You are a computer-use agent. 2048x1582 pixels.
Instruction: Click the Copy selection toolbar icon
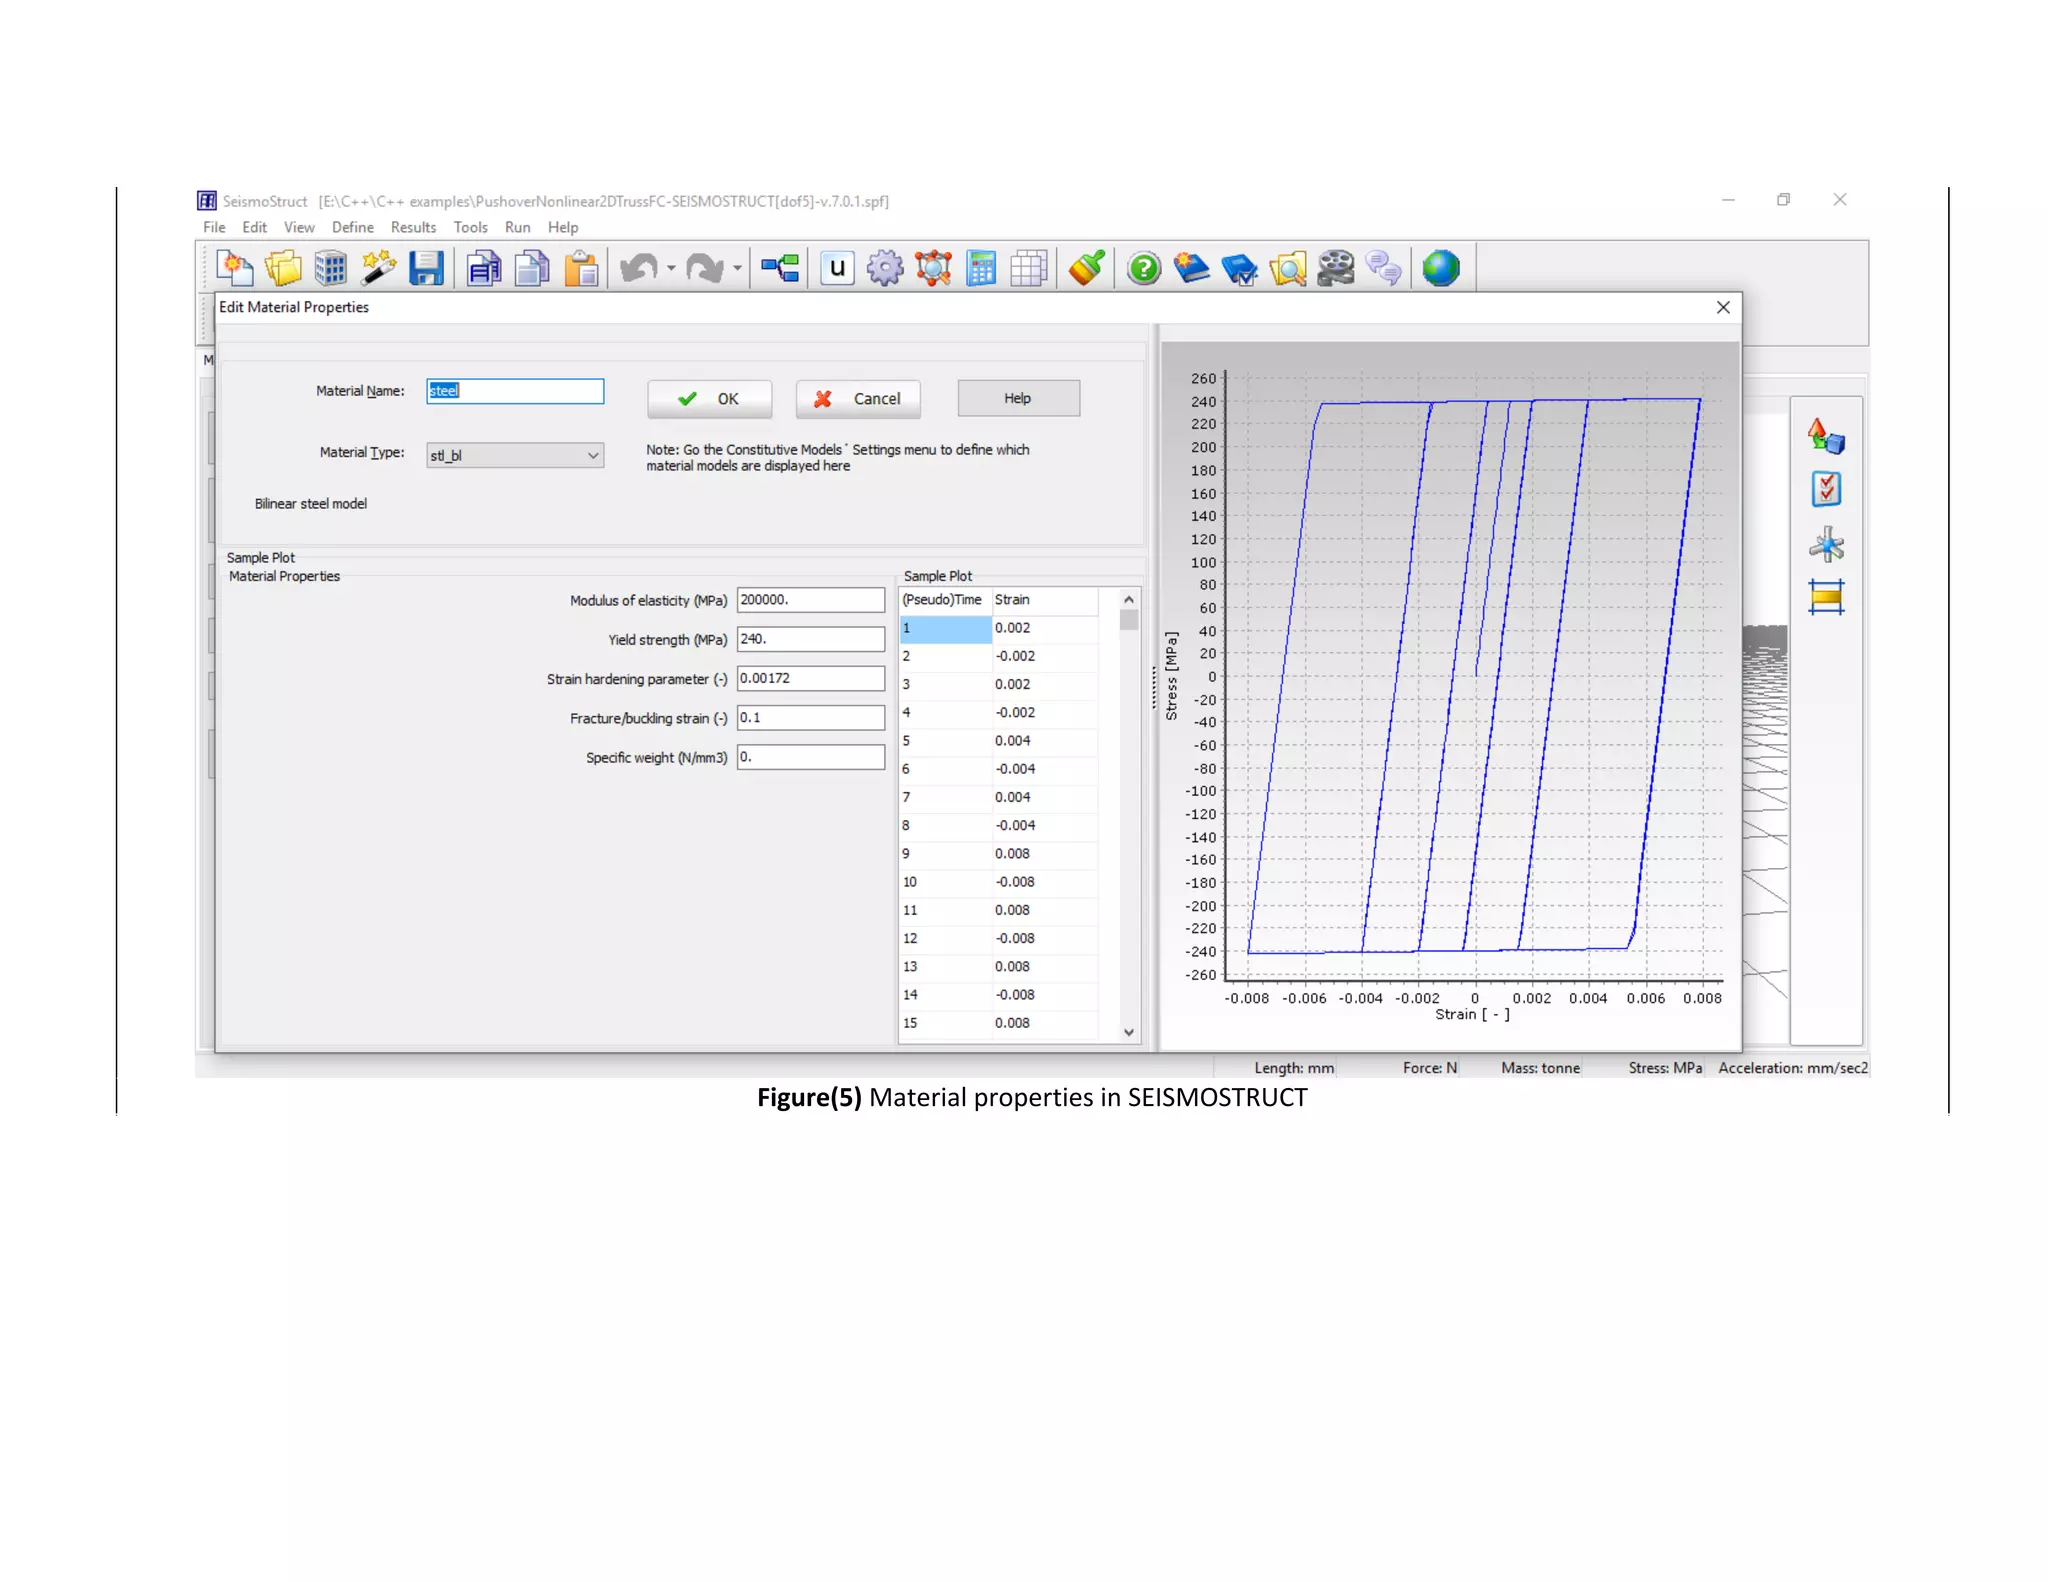point(484,268)
